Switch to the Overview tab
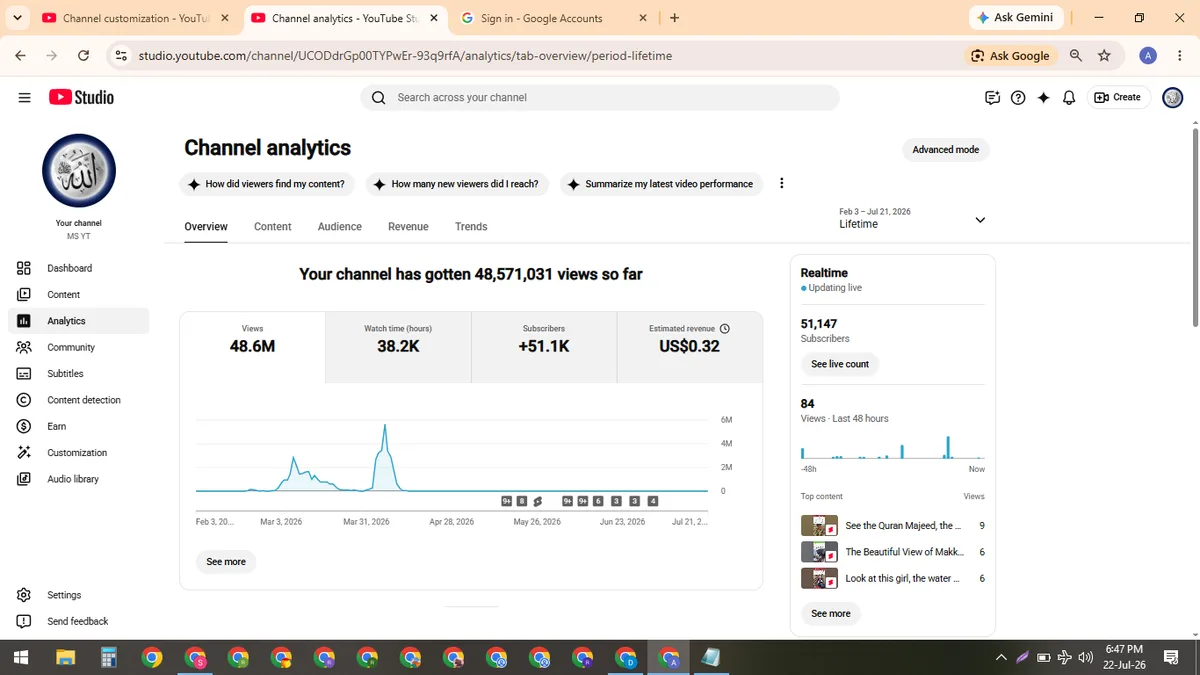The image size is (1200, 675). point(206,227)
